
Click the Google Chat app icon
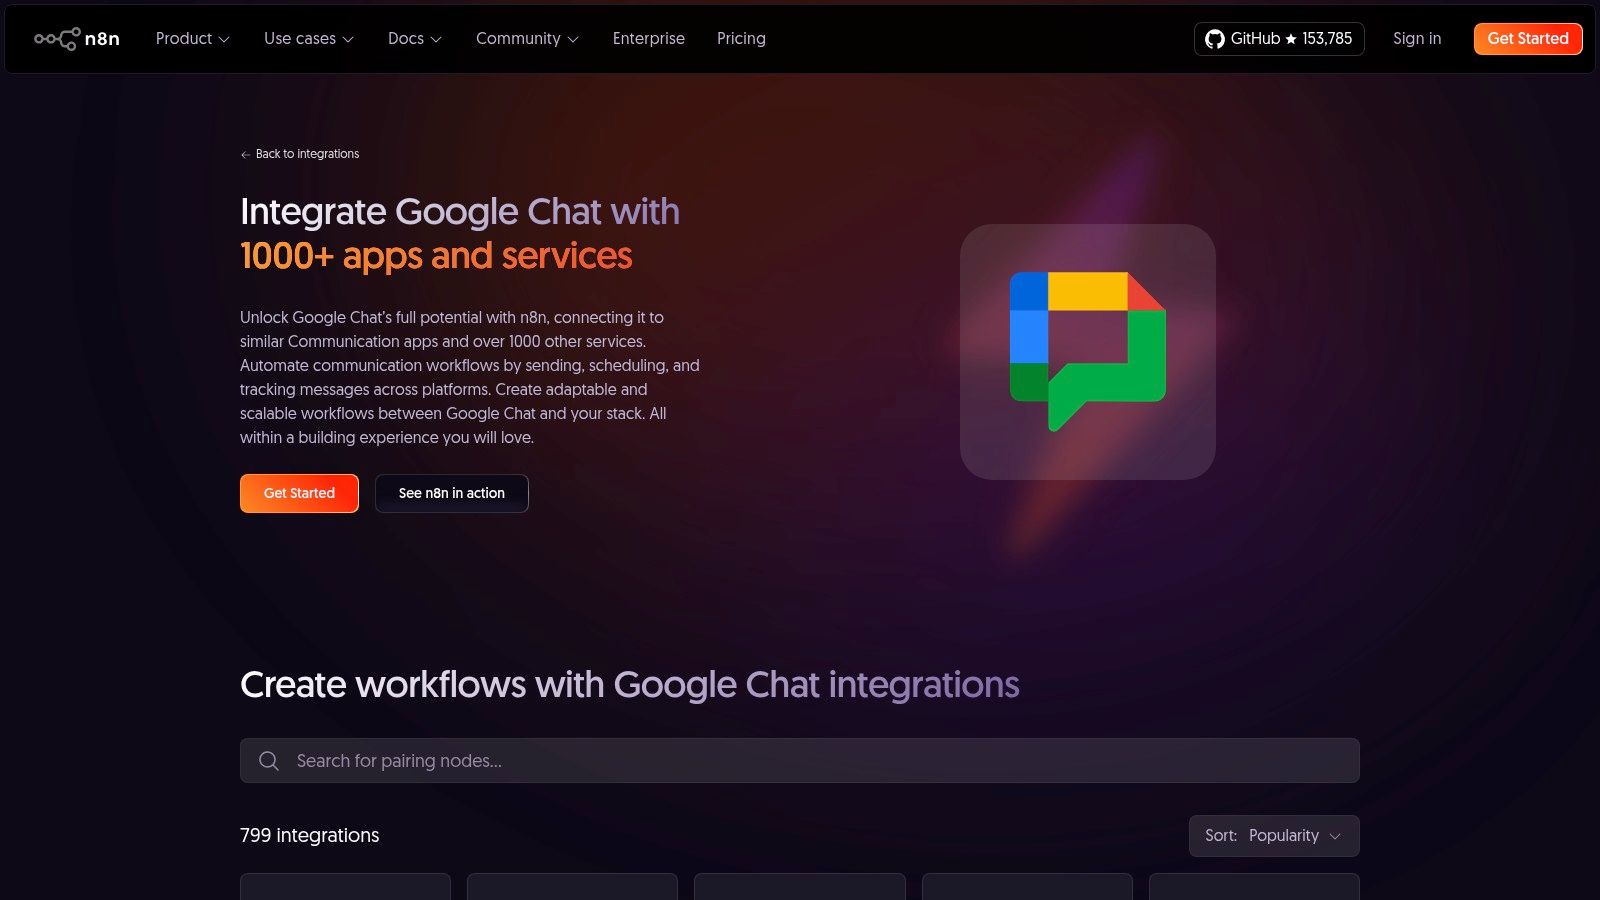click(x=1087, y=352)
